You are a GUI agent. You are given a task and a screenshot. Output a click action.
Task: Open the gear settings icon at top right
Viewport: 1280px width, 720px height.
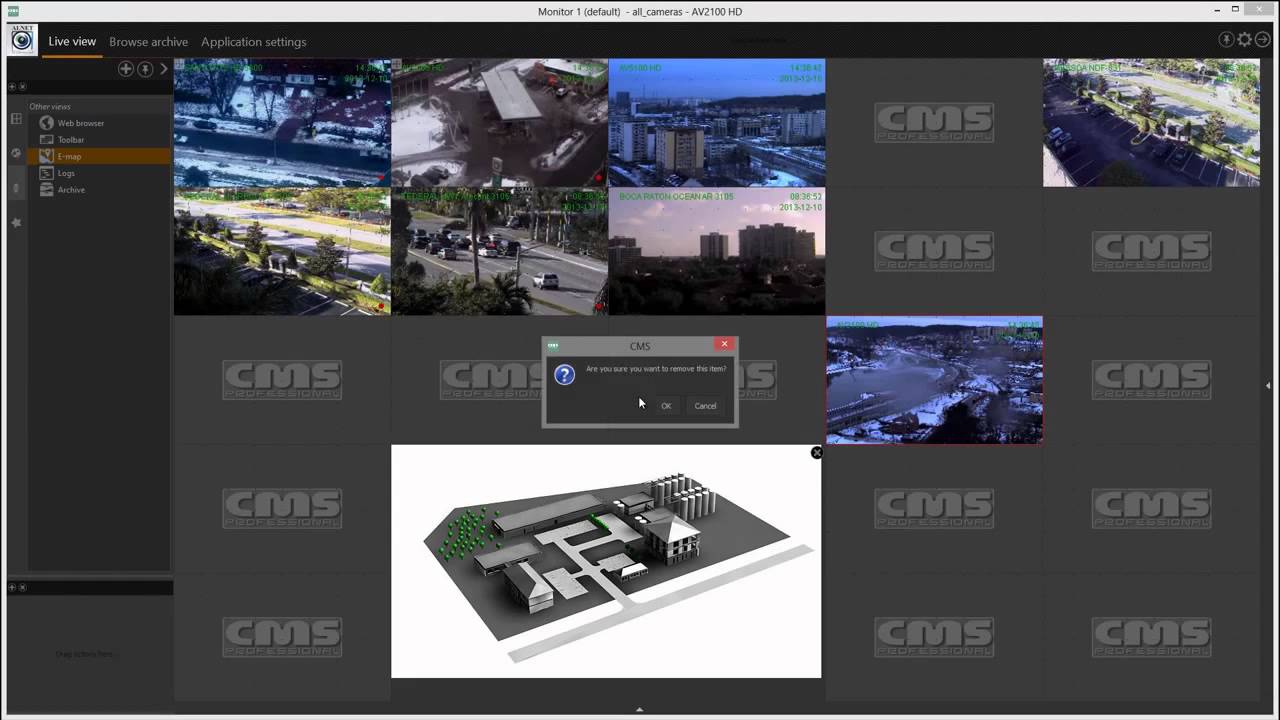pyautogui.click(x=1245, y=40)
